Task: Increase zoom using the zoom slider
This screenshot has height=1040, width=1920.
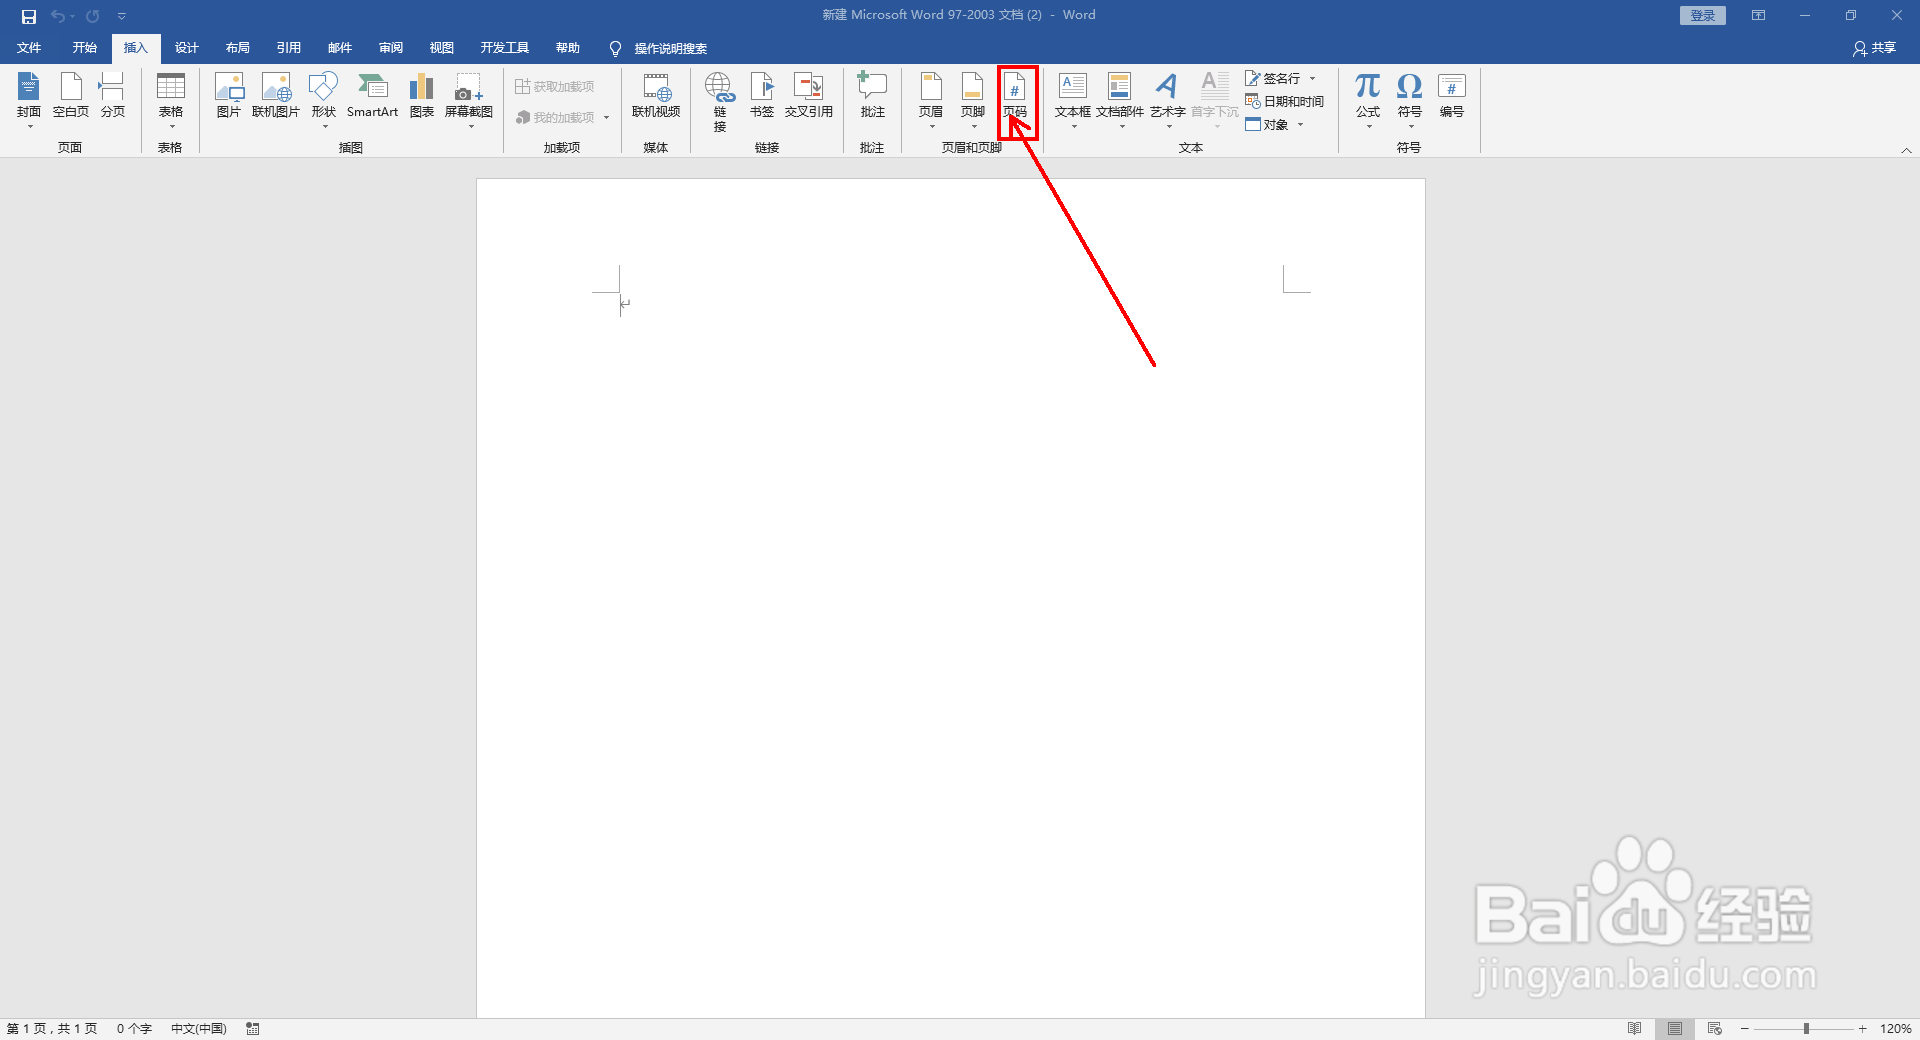Action: click(1862, 1028)
